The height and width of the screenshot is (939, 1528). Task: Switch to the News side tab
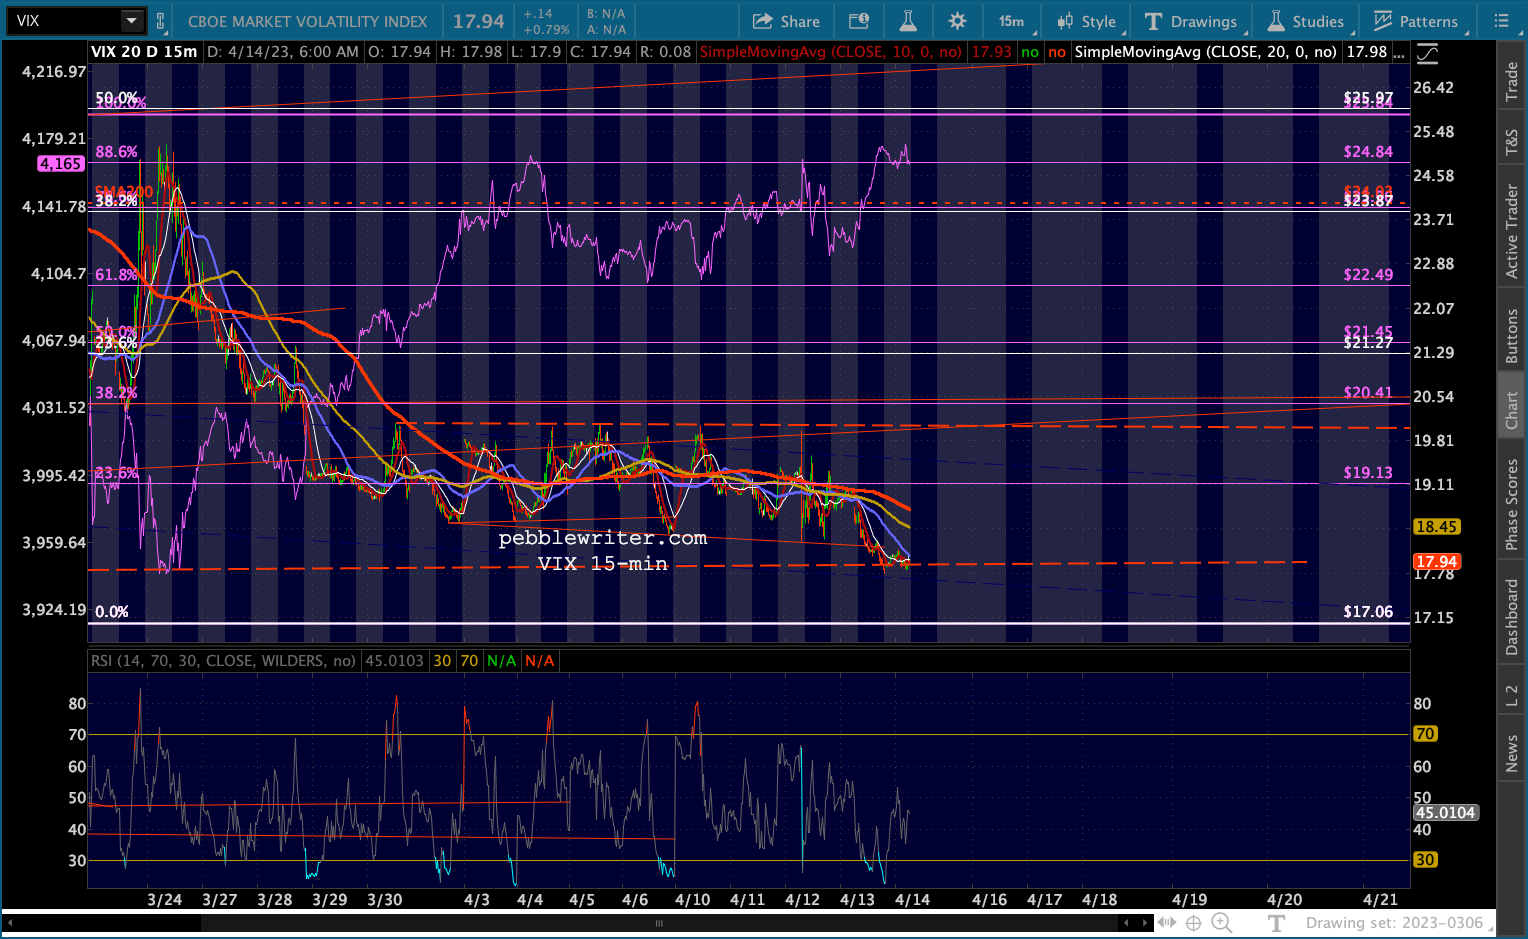point(1512,754)
